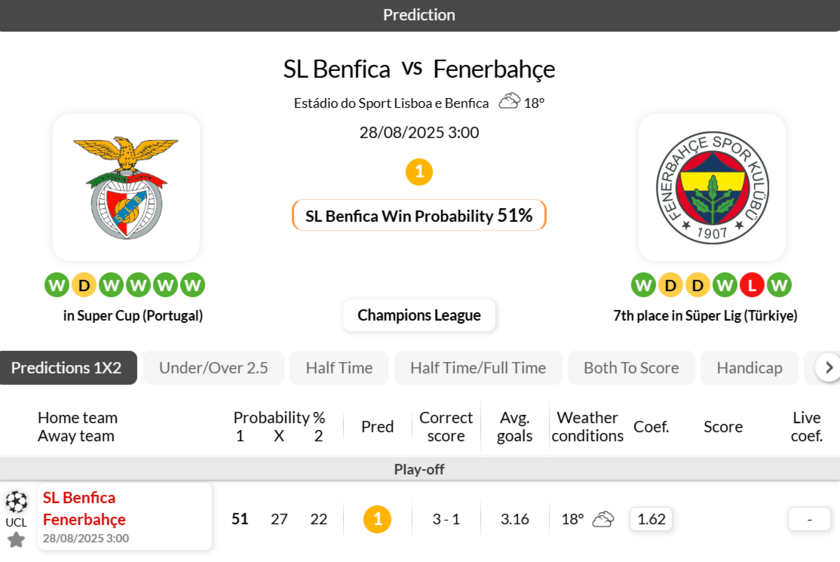Open the Half Time tab

coord(339,368)
